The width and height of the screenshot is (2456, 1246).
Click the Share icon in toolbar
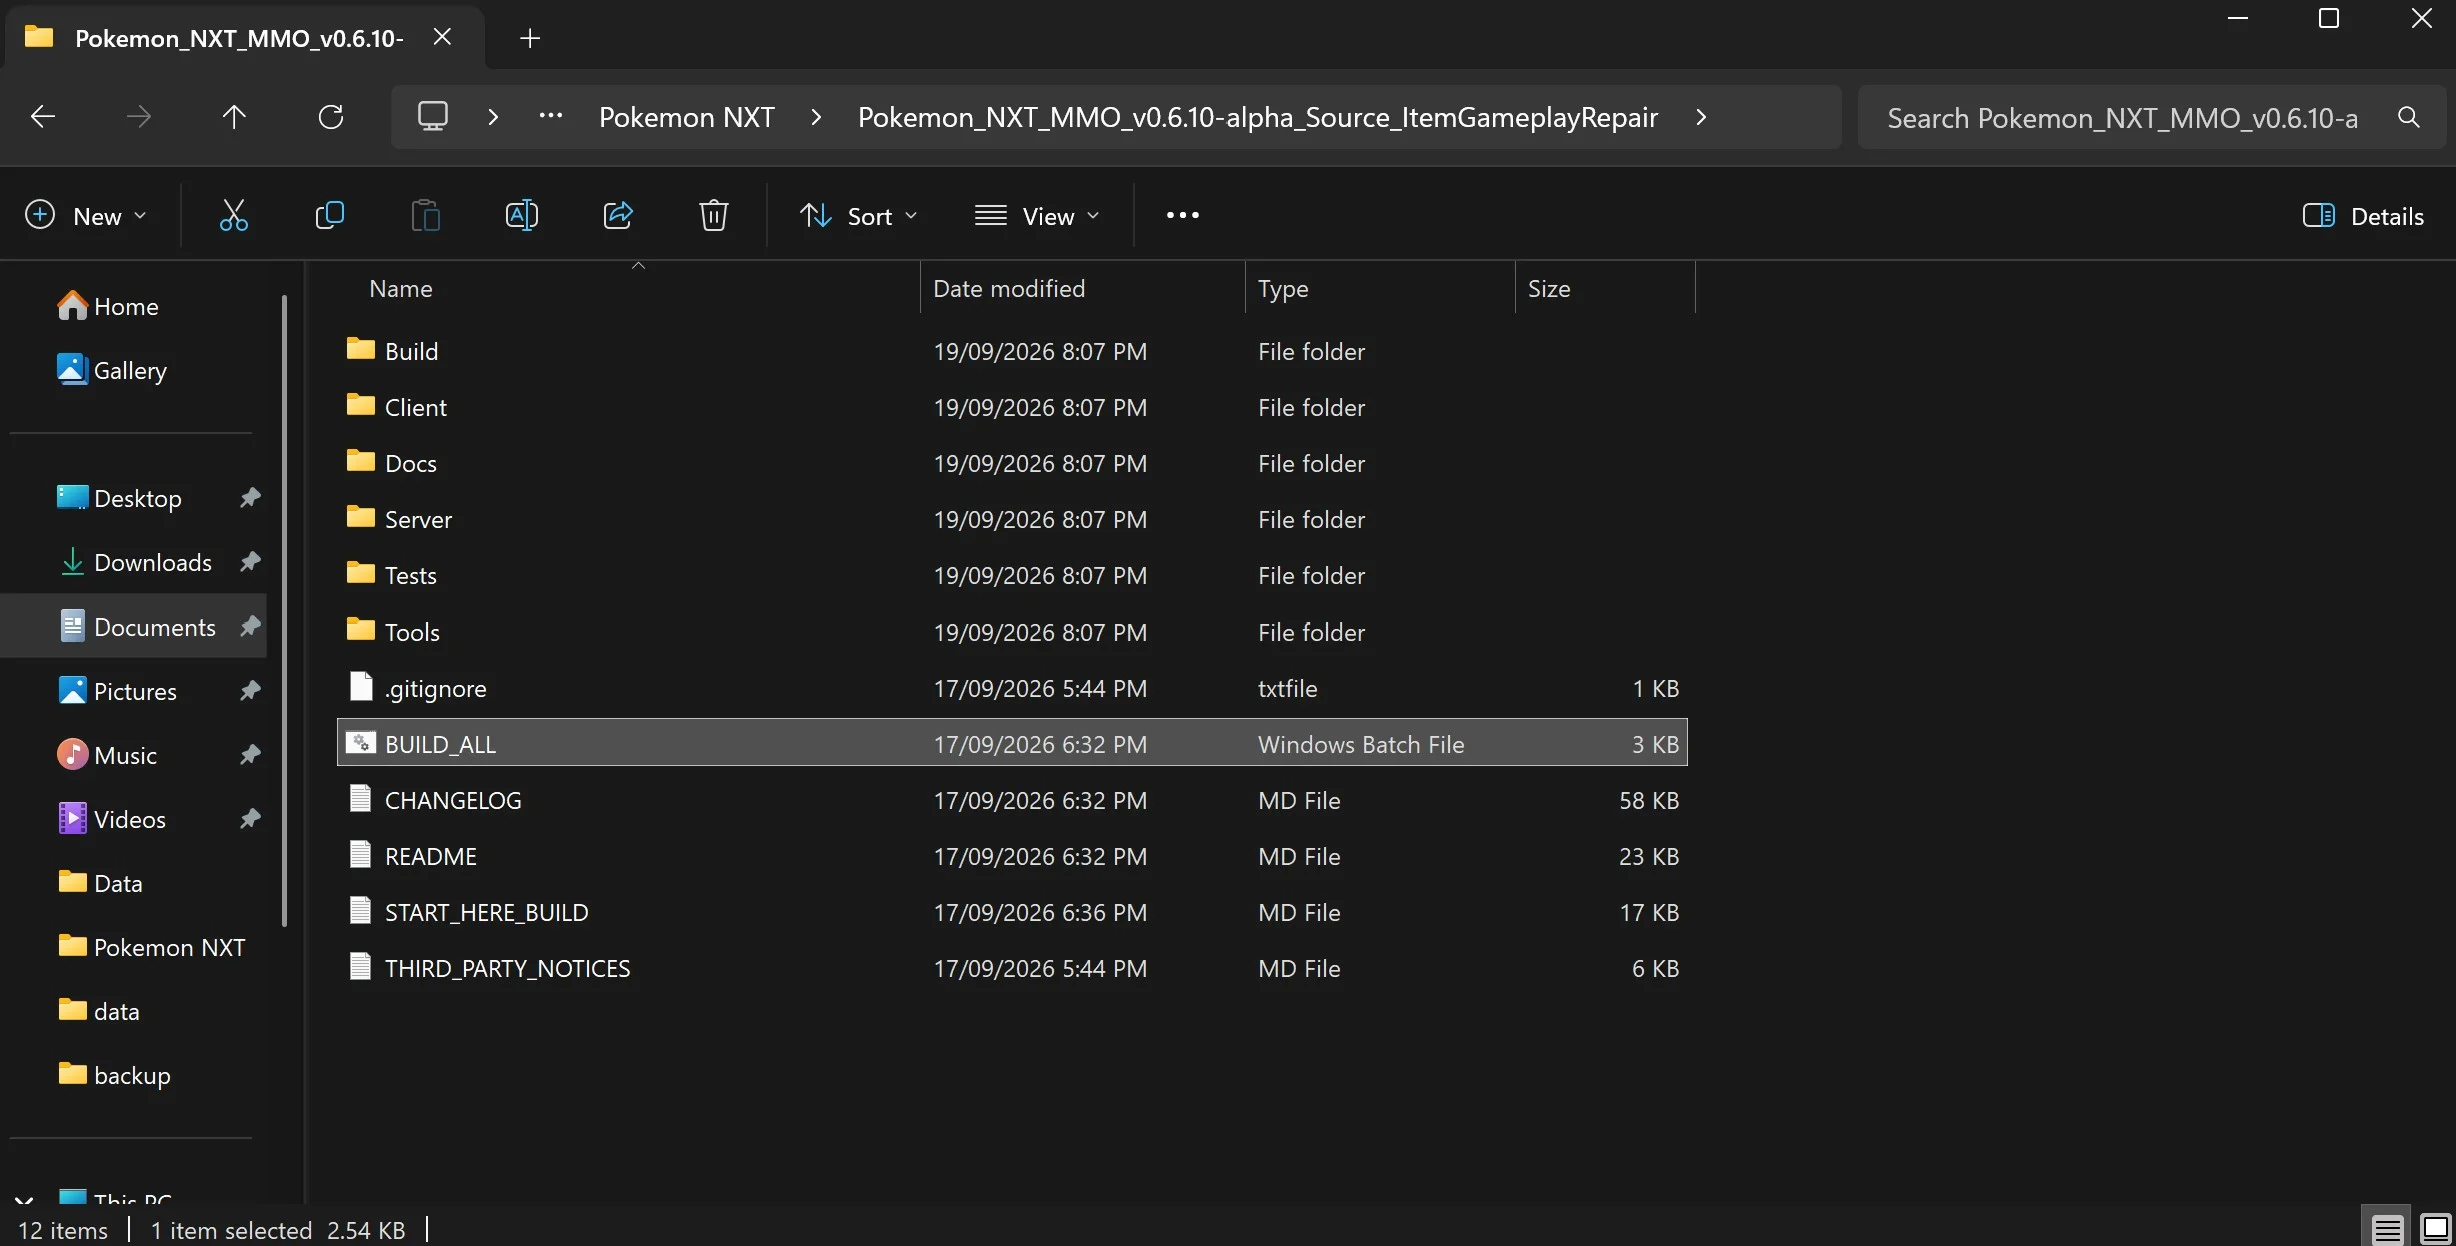tap(618, 215)
